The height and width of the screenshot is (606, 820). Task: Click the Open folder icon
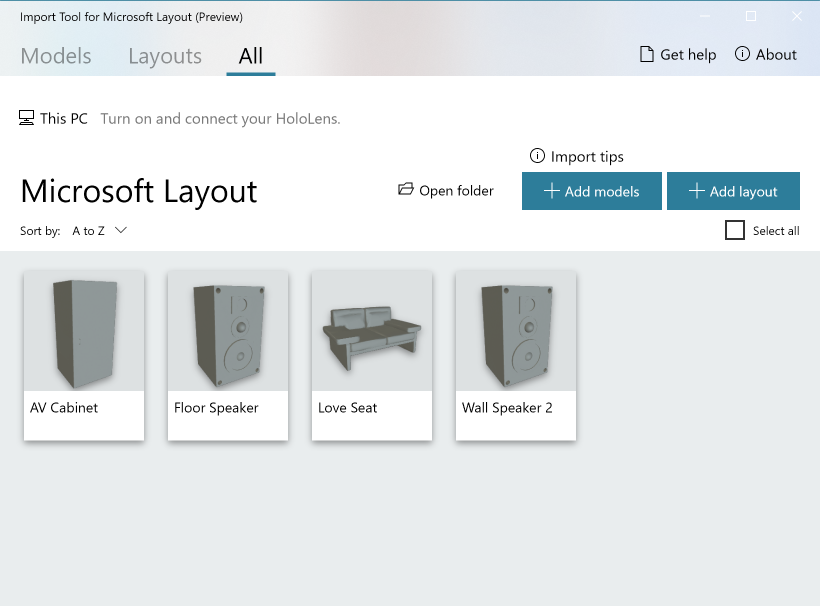click(x=405, y=190)
